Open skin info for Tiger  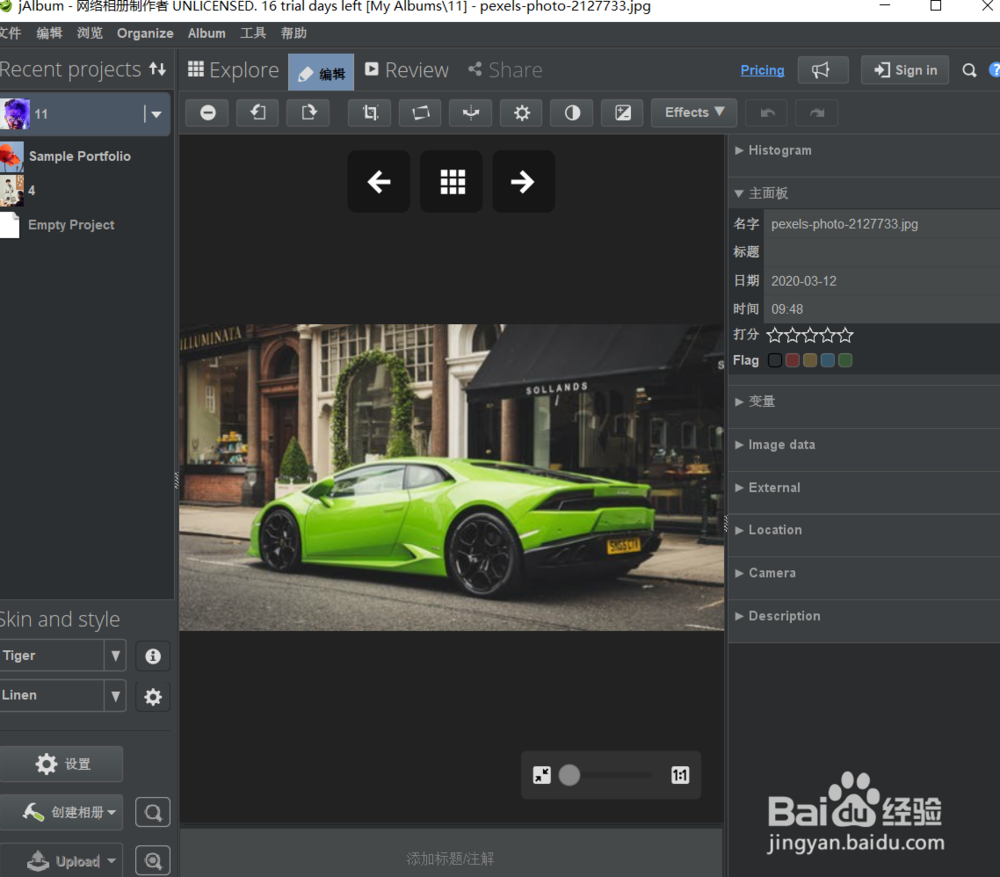[153, 656]
